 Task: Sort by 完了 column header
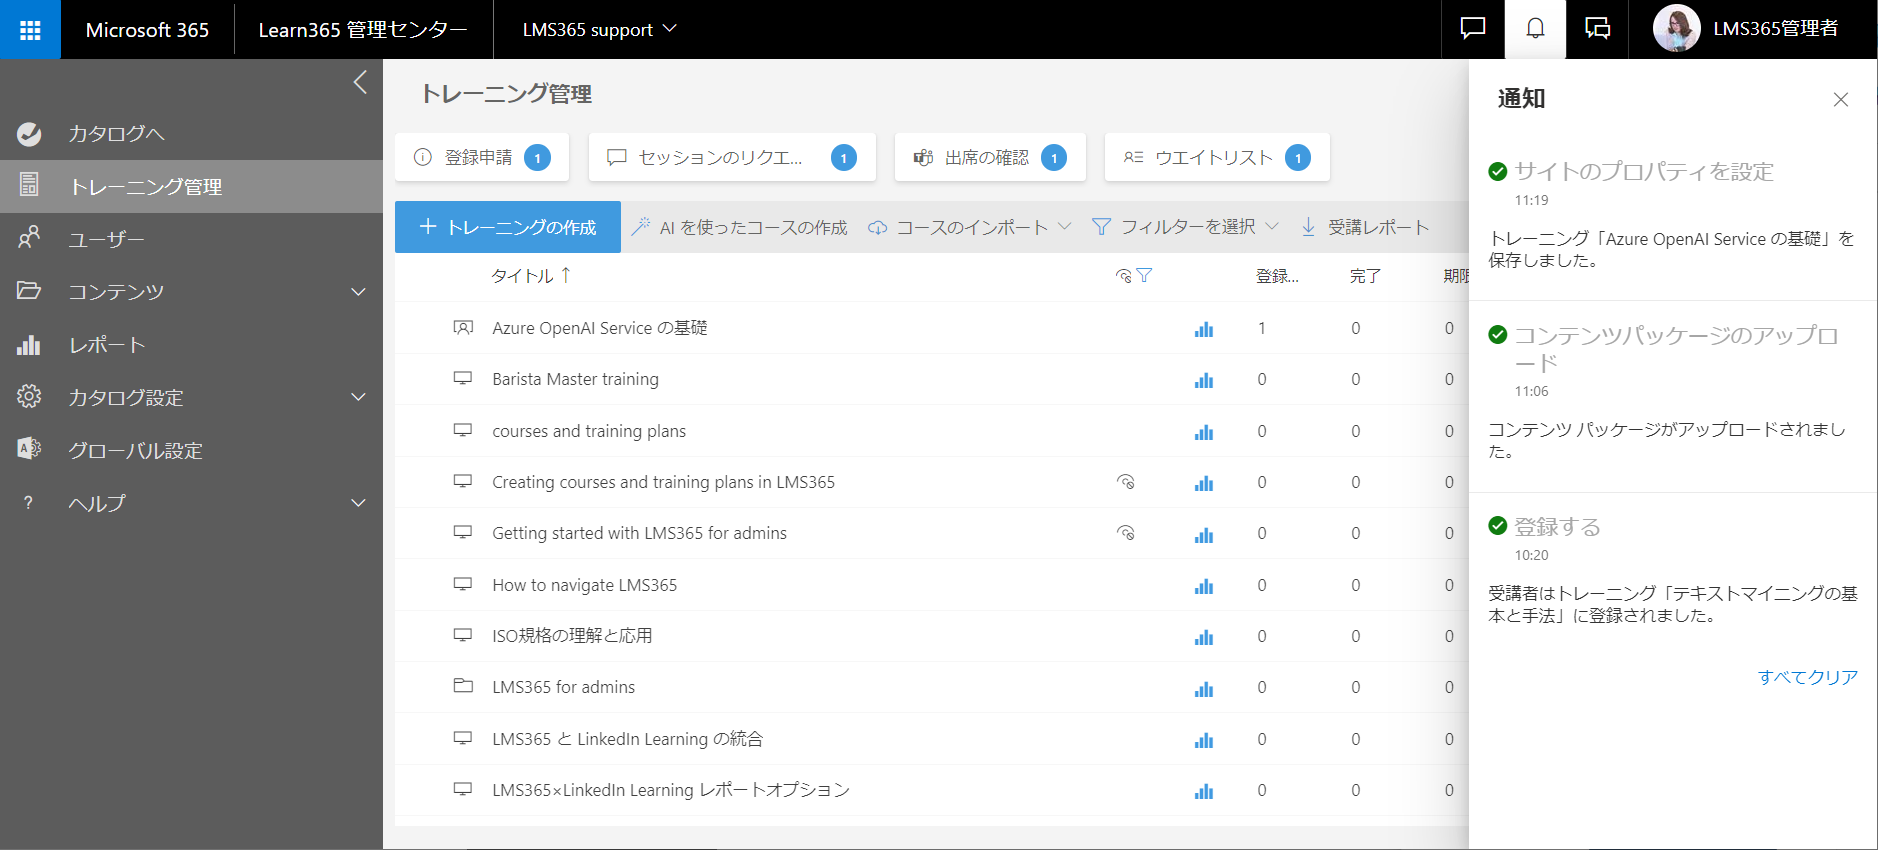coord(1365,276)
